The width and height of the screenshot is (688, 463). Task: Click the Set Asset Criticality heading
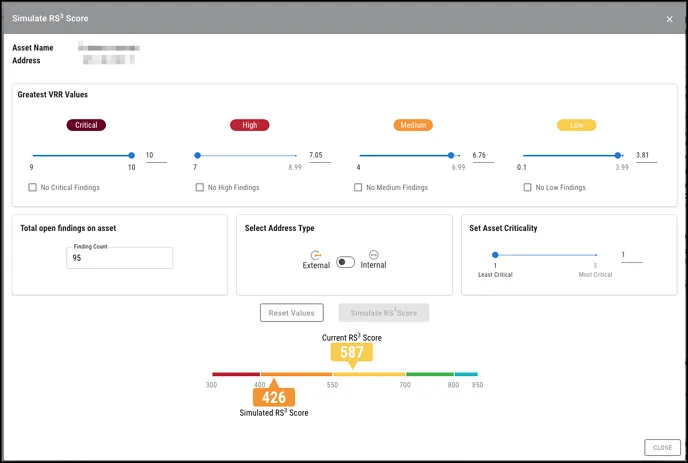[x=503, y=228]
